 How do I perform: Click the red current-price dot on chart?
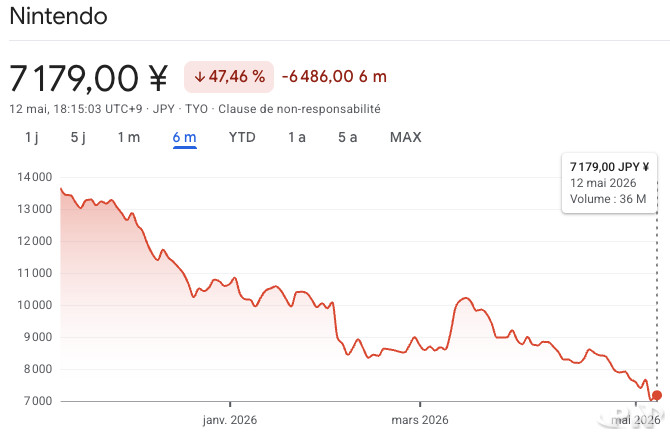click(x=657, y=396)
